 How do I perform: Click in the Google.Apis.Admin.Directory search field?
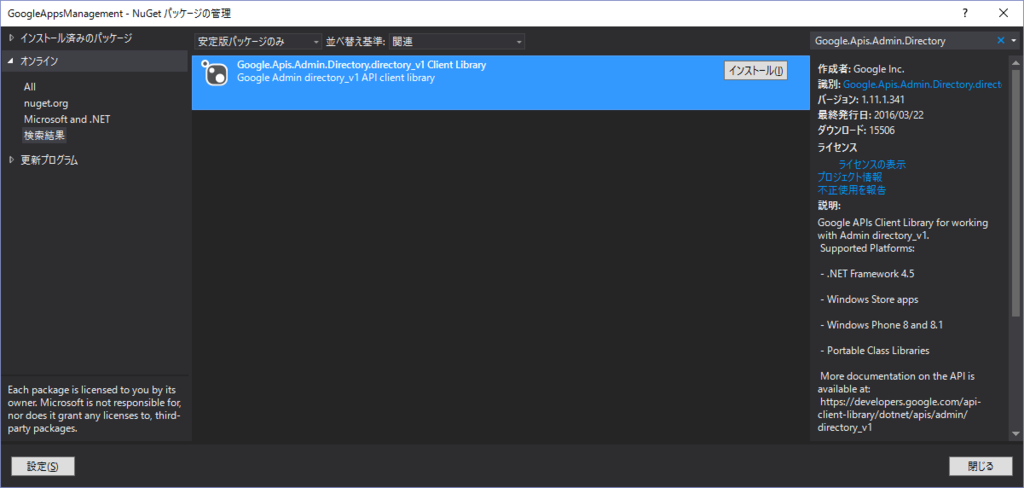coord(902,41)
